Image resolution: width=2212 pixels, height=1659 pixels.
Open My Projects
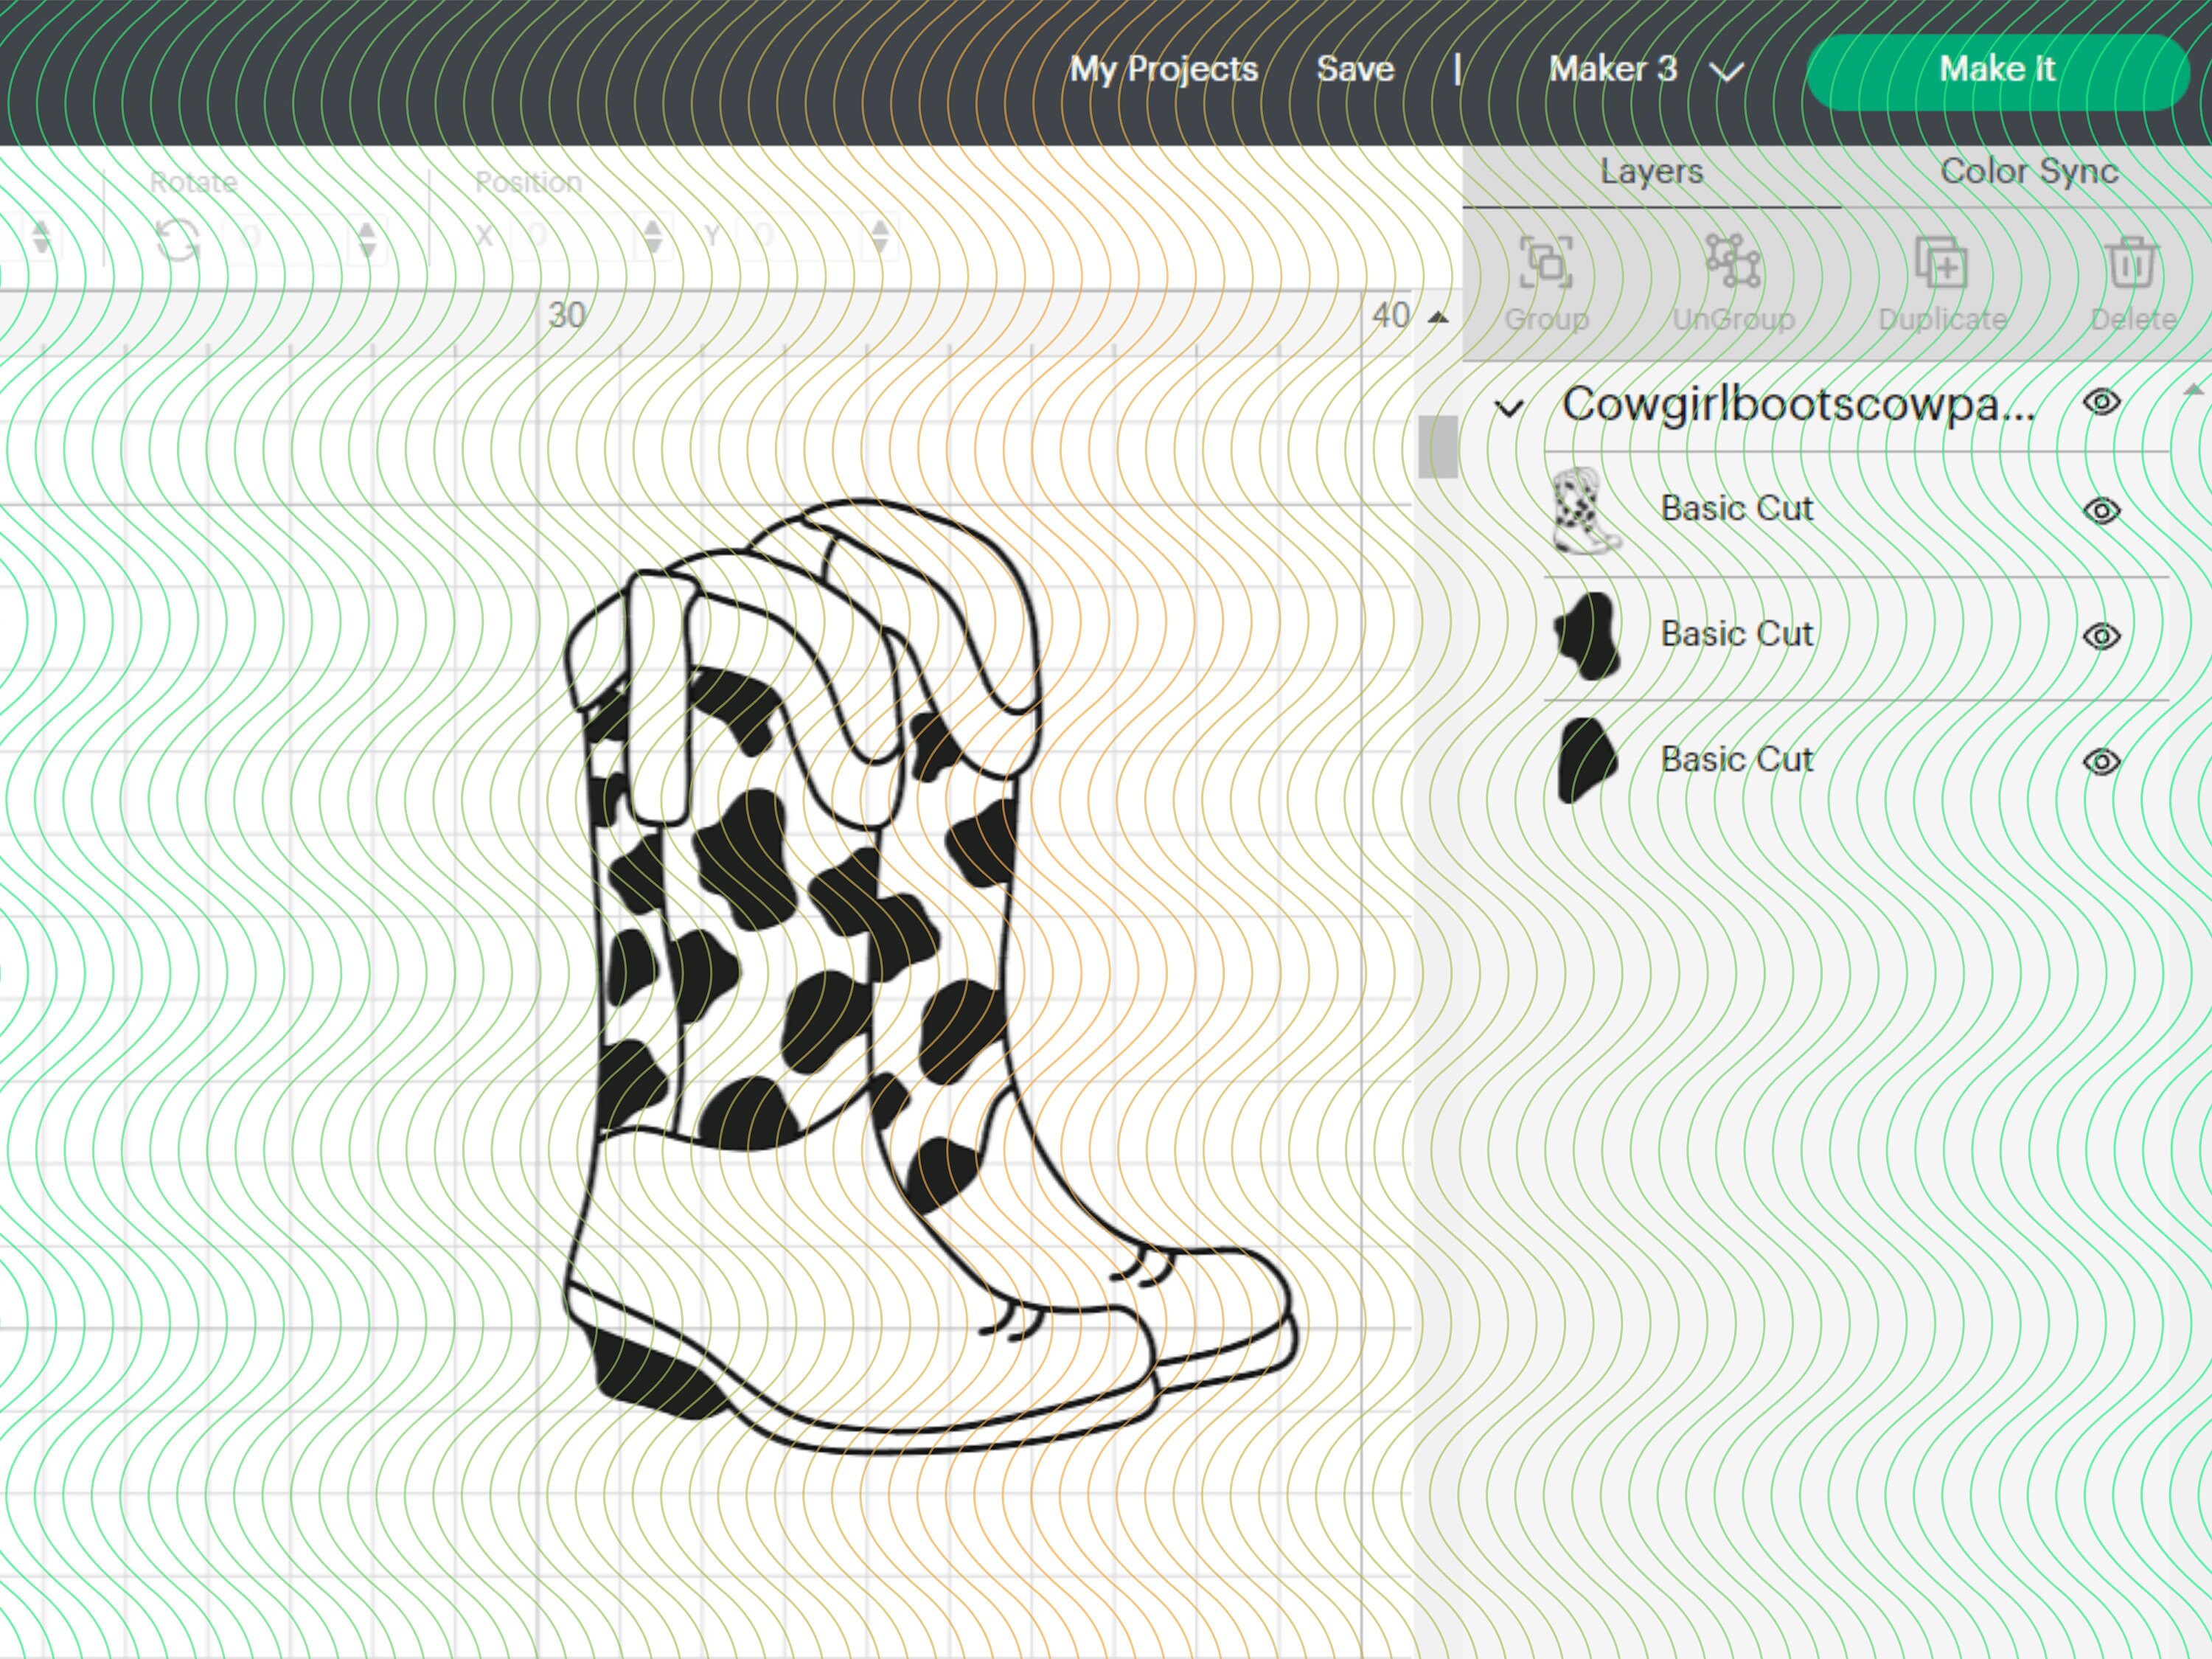1164,69
